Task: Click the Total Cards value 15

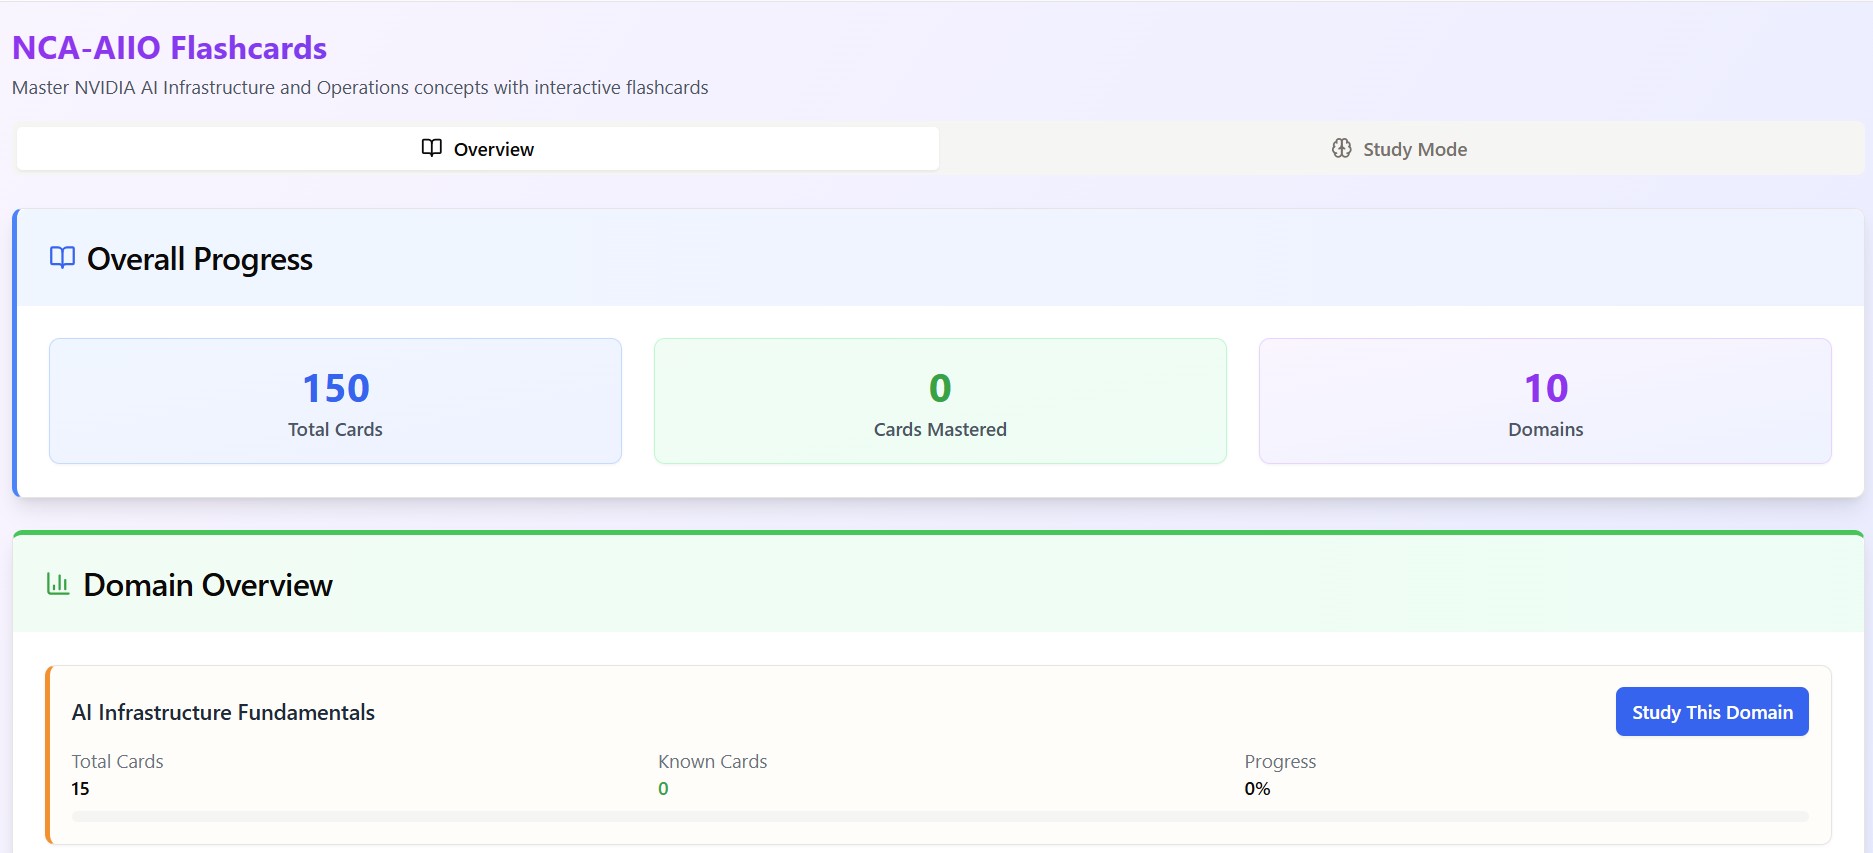Action: pyautogui.click(x=80, y=789)
